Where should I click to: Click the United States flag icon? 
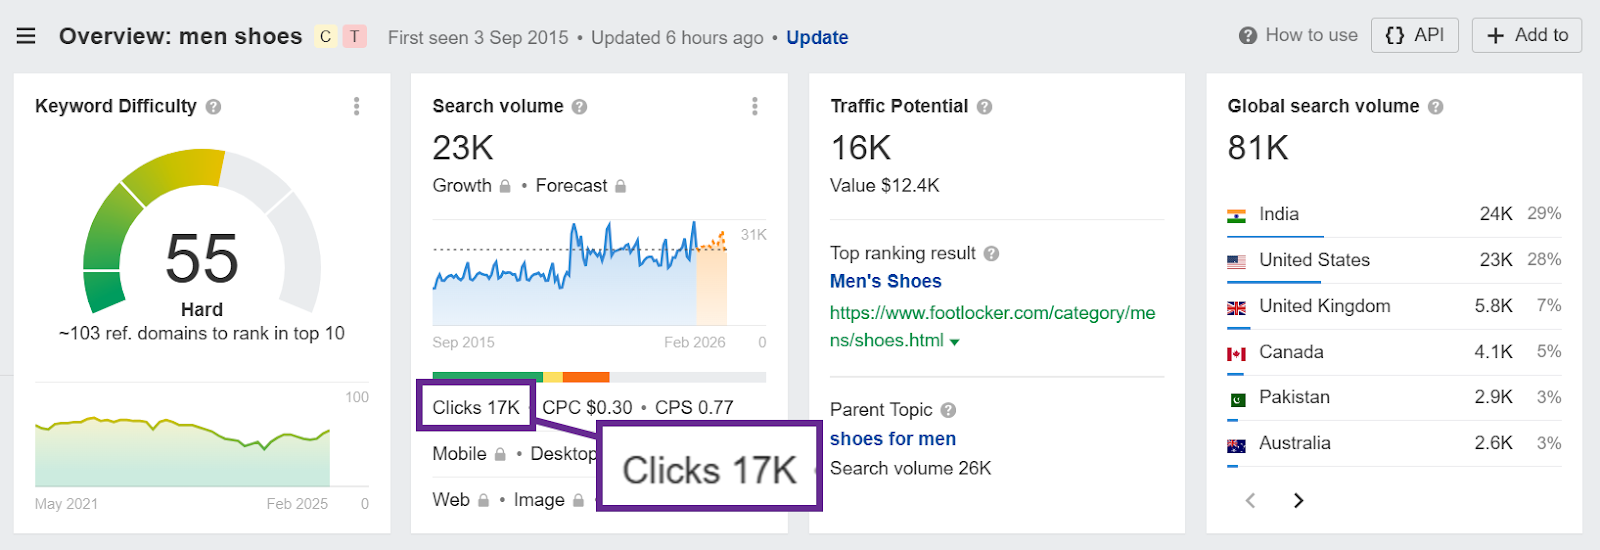click(x=1236, y=261)
